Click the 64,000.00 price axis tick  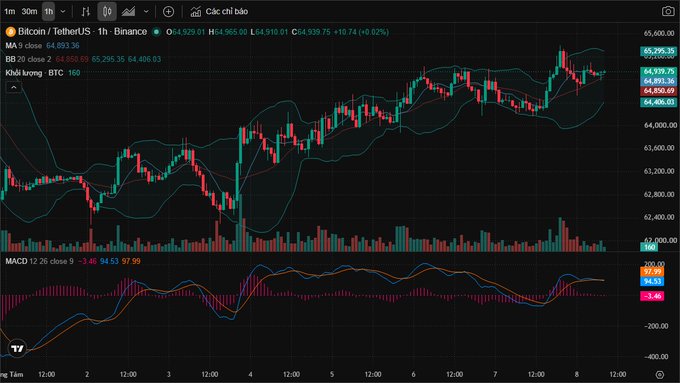[x=659, y=125]
